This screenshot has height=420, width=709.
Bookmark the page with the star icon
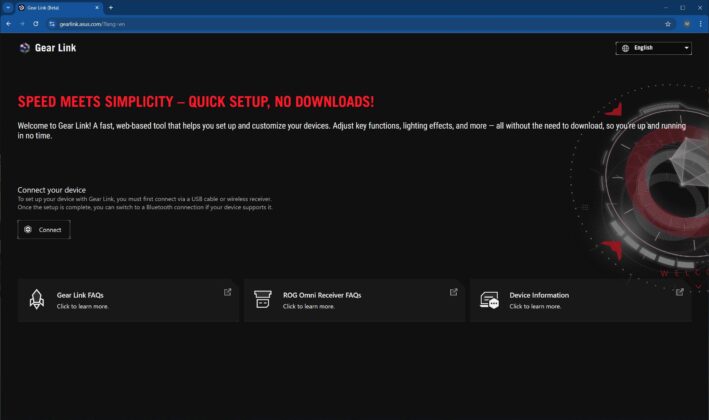(x=668, y=24)
